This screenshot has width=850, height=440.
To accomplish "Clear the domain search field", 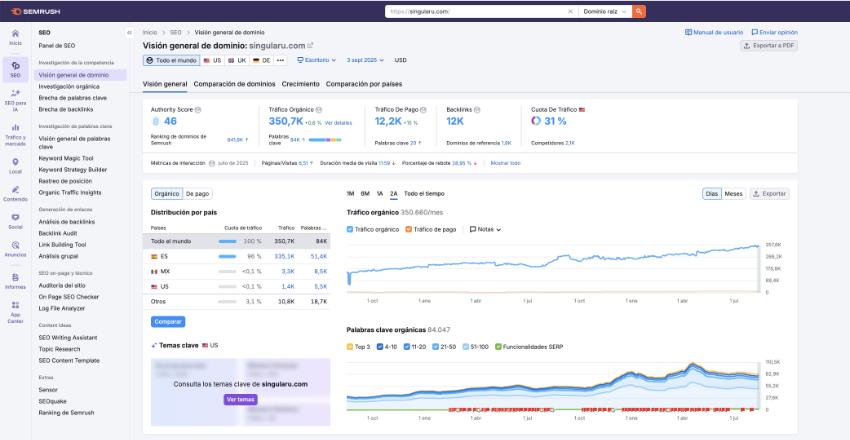I will pos(570,11).
